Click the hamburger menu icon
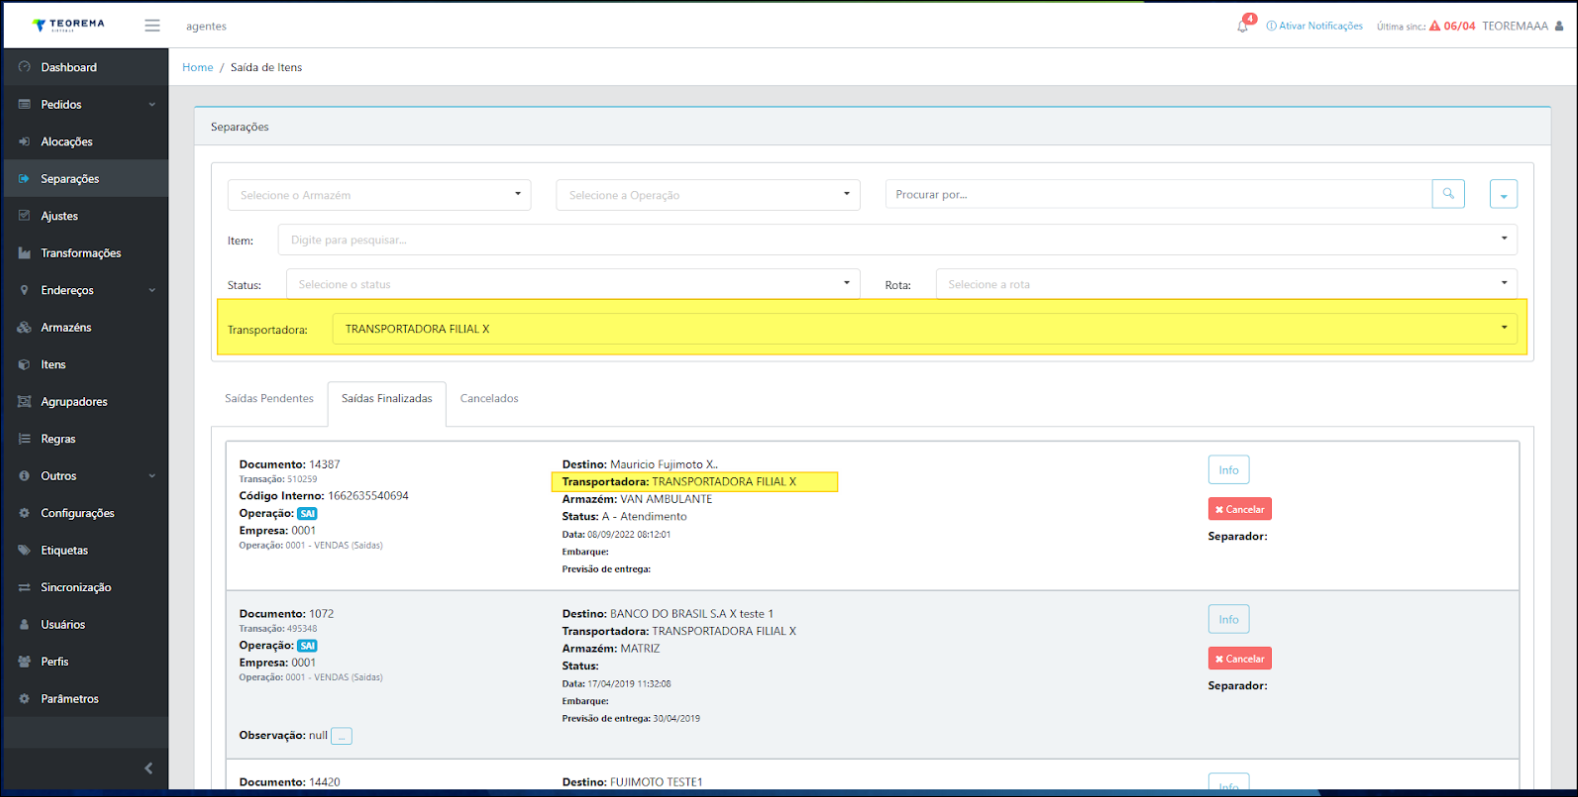The width and height of the screenshot is (1578, 797). (152, 25)
